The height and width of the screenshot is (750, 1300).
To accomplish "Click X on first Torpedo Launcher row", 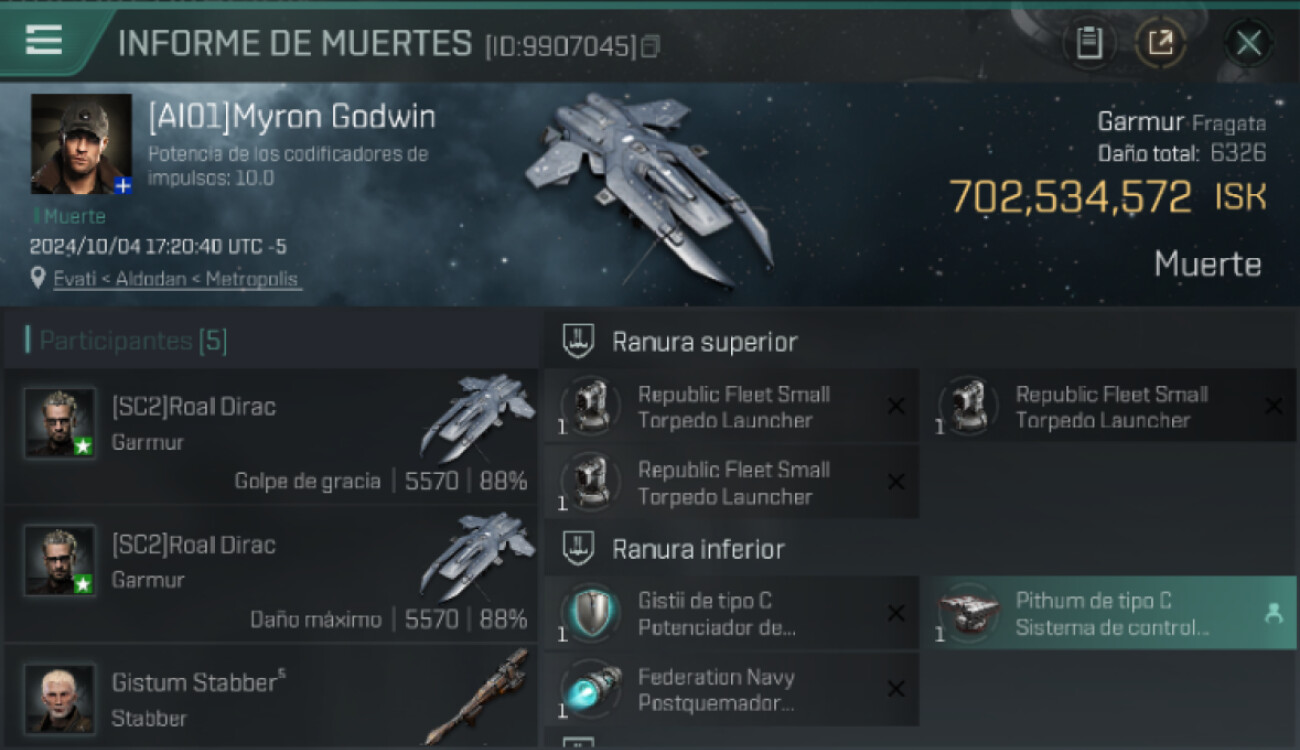I will (x=896, y=406).
